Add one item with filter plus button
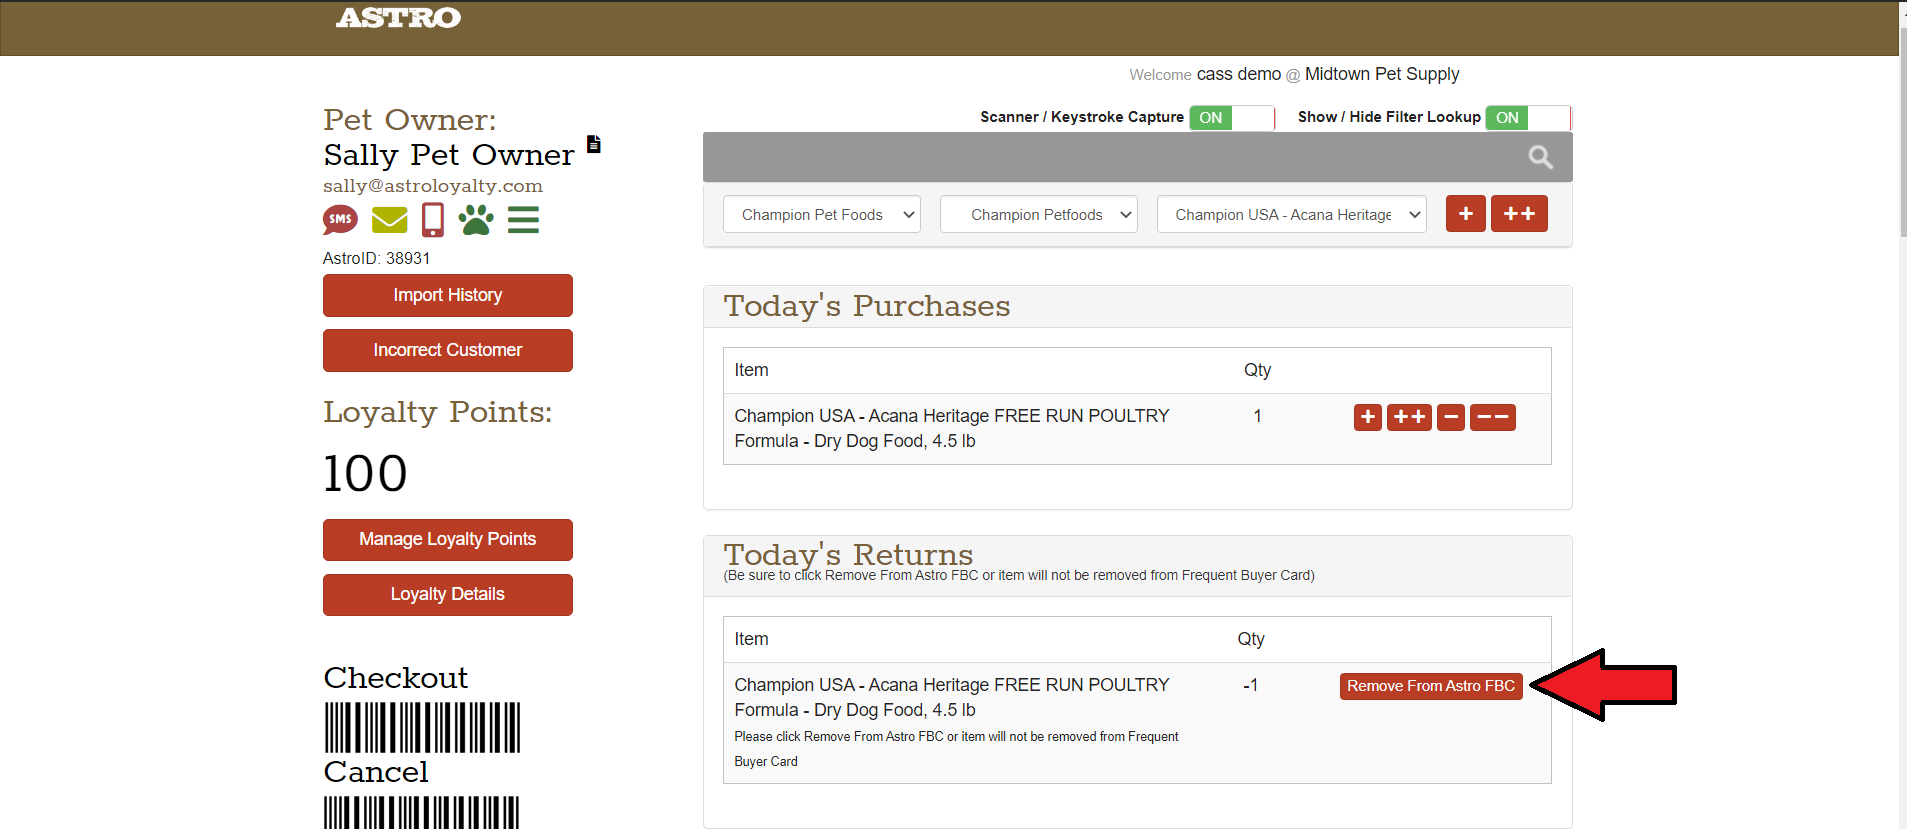The width and height of the screenshot is (1907, 829). (x=1466, y=213)
